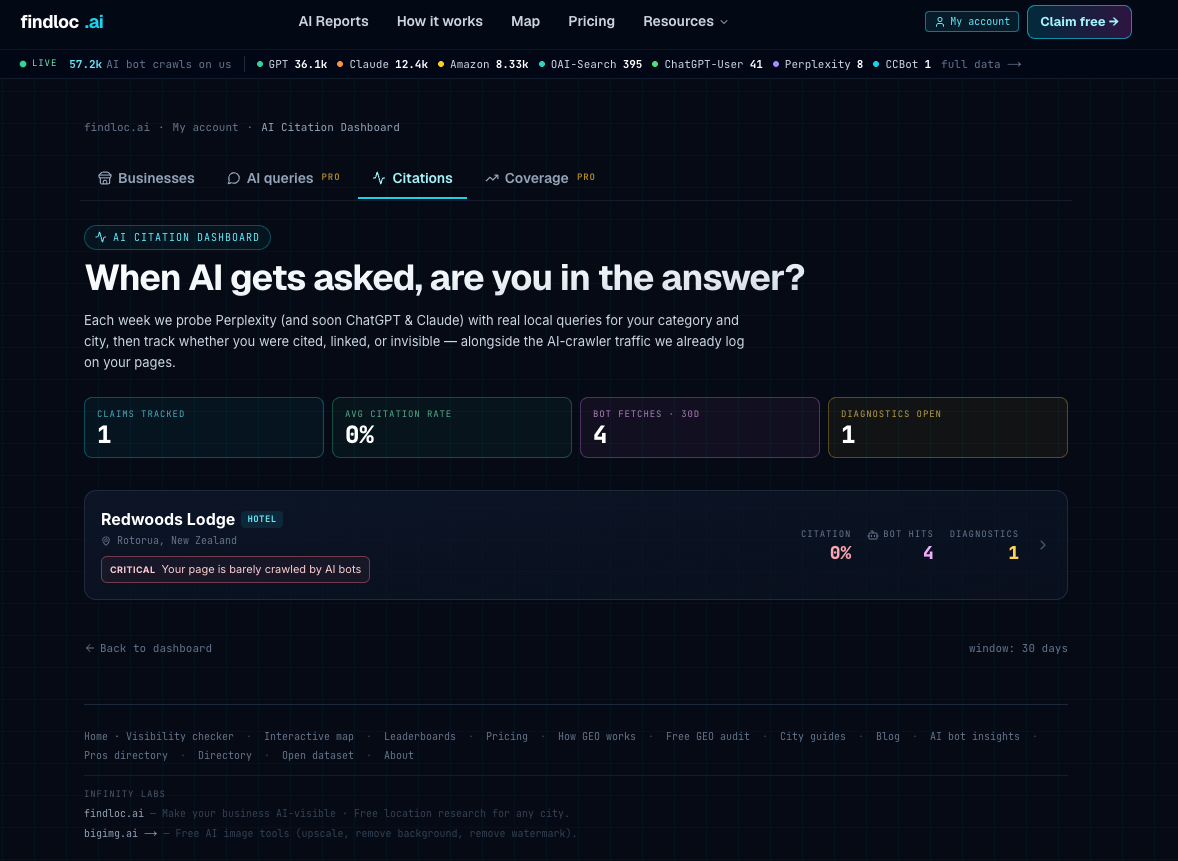
Task: Click the CCBot 1 ticker entry
Action: (902, 65)
